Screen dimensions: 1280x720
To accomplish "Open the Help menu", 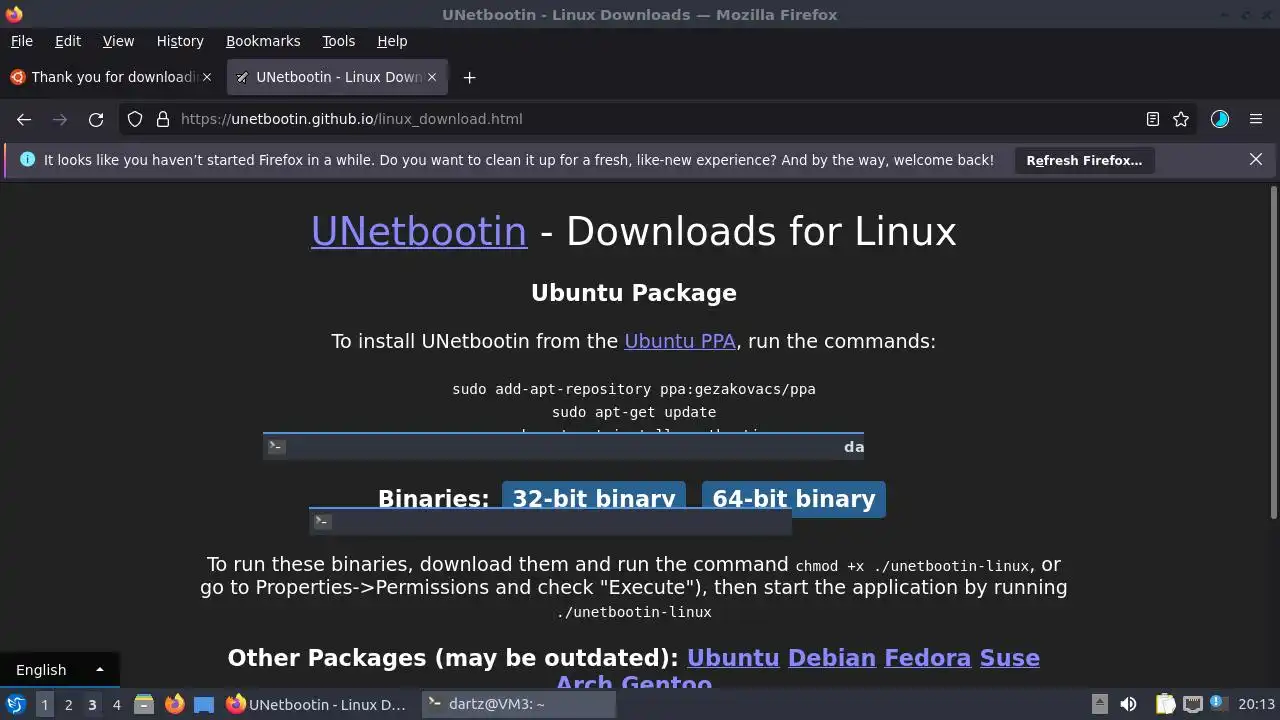I will tap(392, 41).
